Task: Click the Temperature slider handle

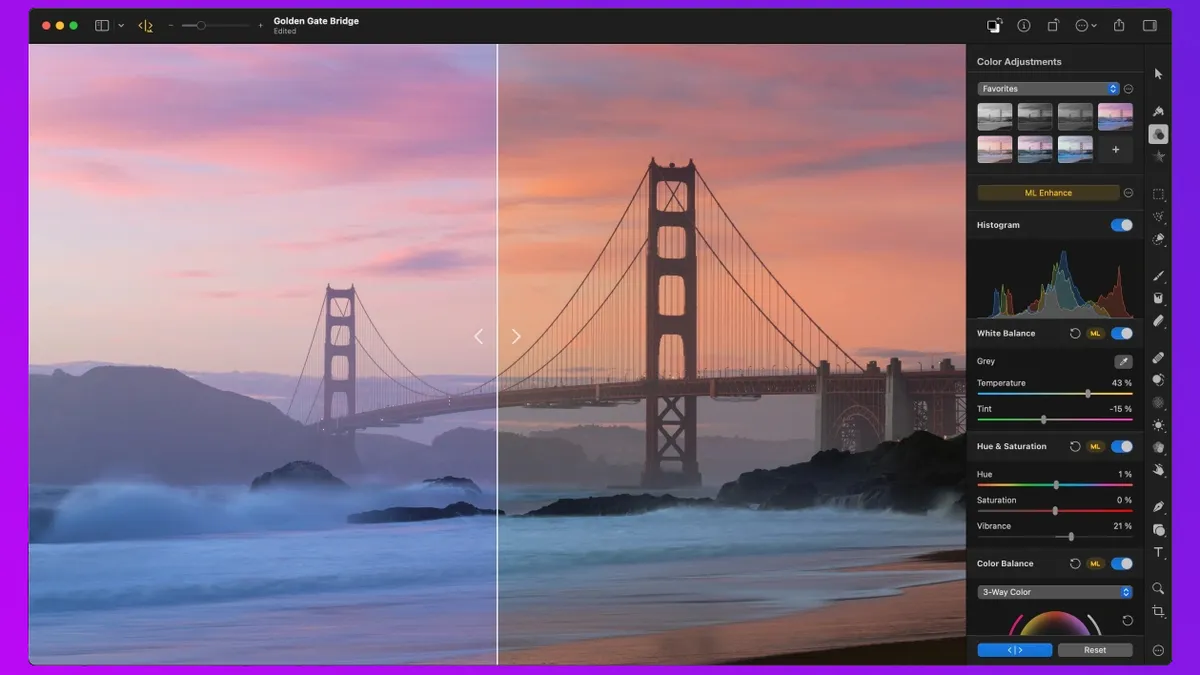Action: (x=1088, y=394)
